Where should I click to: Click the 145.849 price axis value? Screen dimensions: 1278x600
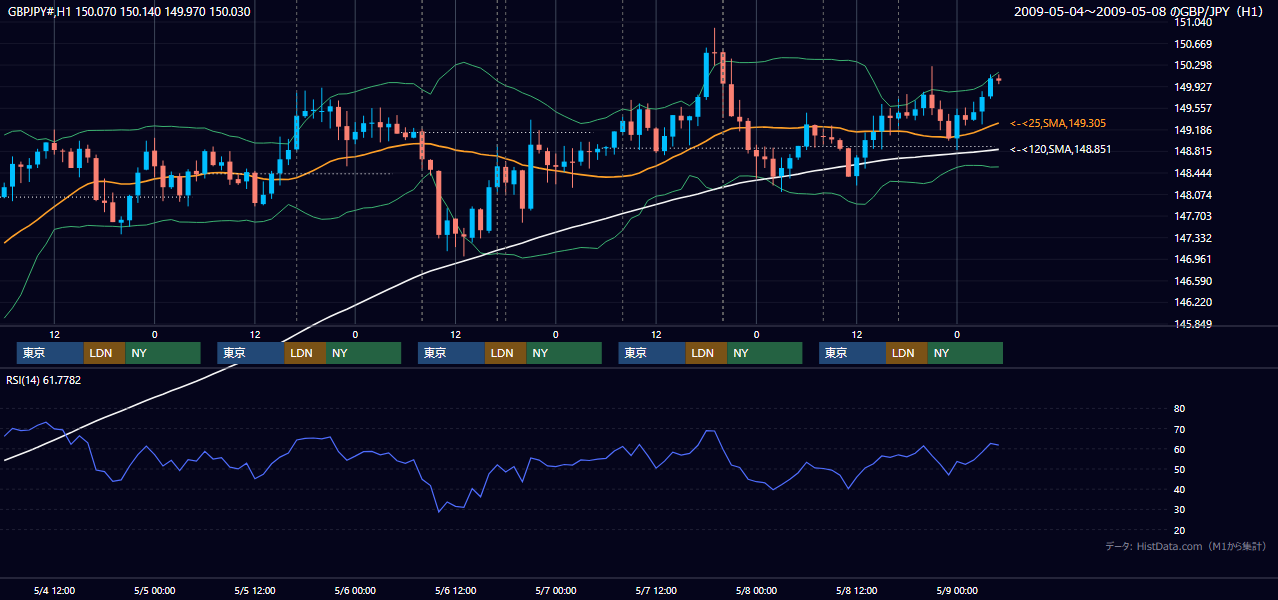point(1193,324)
